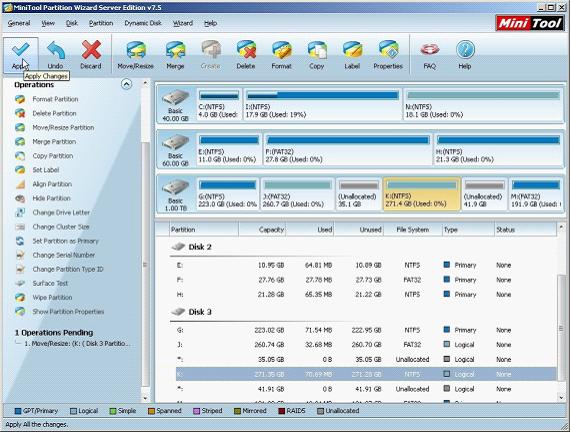
Task: Open the Help menu
Action: 210,23
